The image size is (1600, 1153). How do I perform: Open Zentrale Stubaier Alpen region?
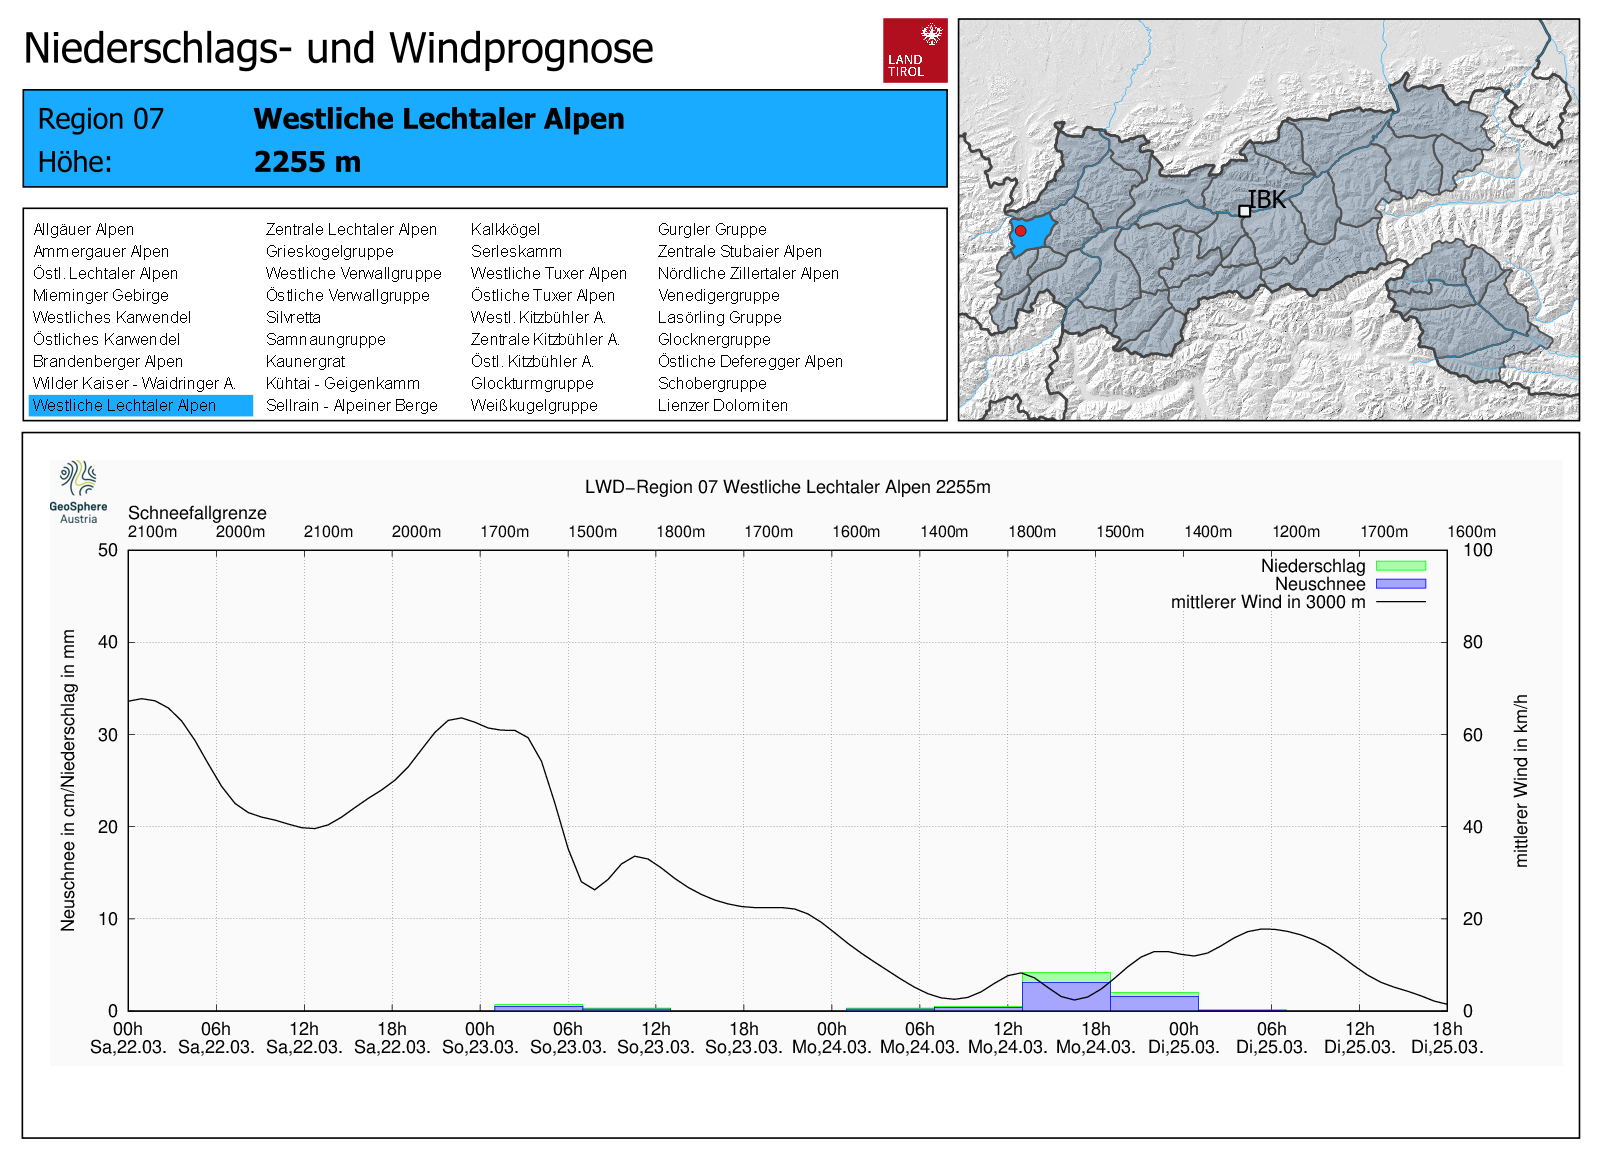click(x=739, y=252)
